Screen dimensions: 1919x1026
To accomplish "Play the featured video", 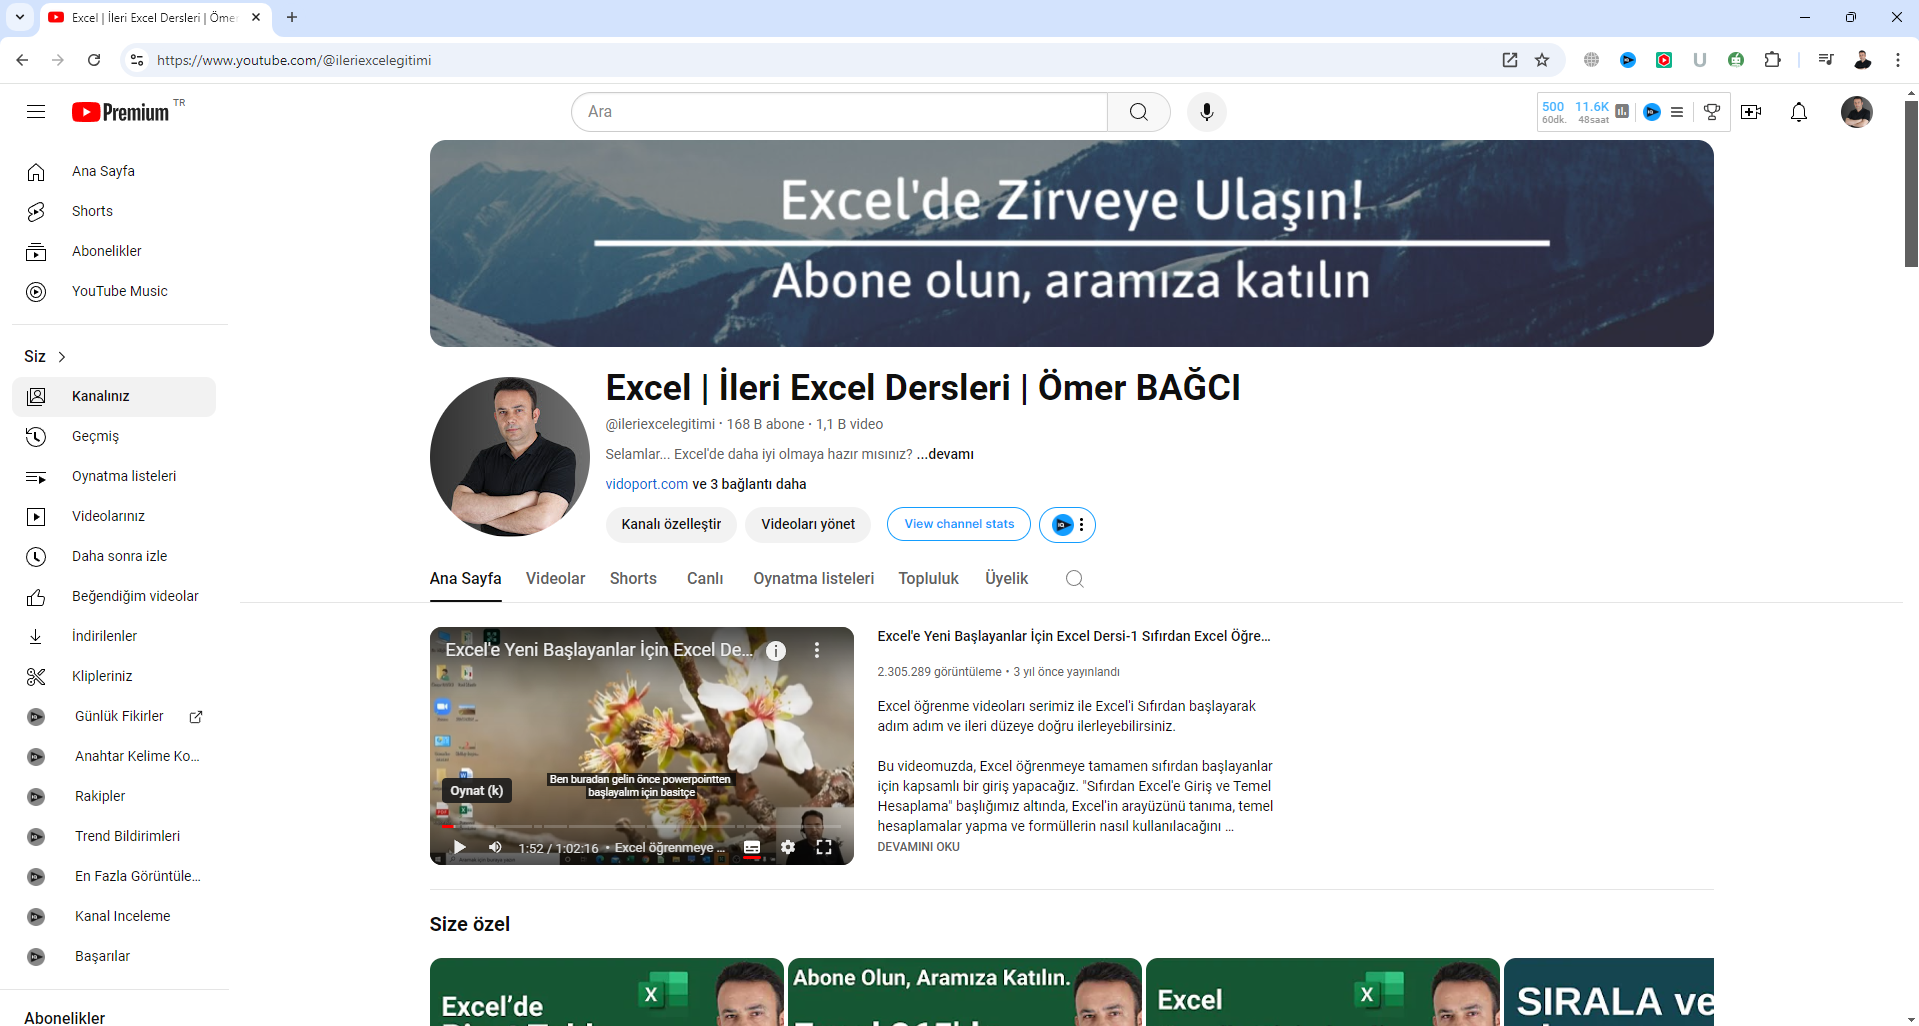I will (x=460, y=847).
